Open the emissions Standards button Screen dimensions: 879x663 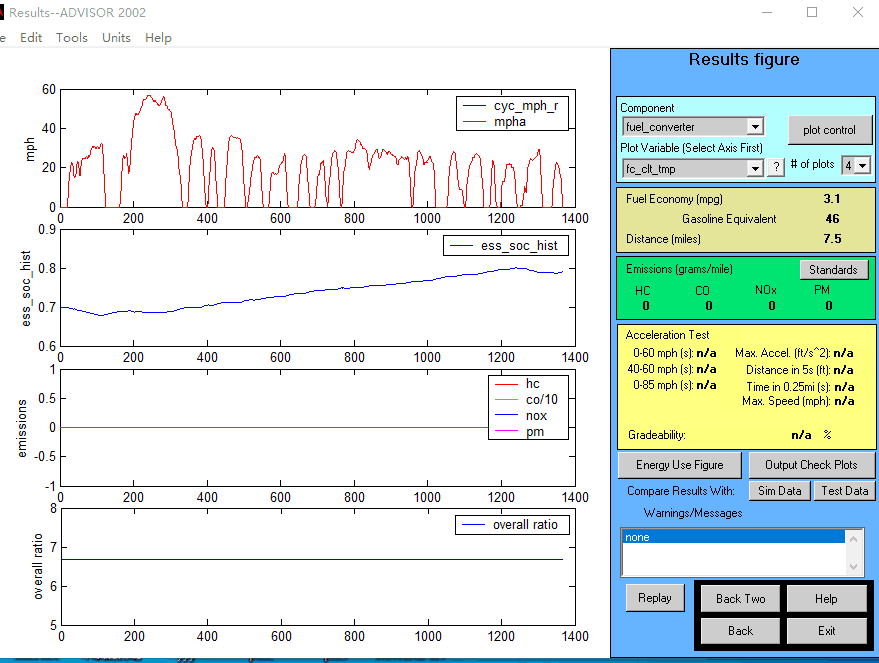(x=833, y=270)
